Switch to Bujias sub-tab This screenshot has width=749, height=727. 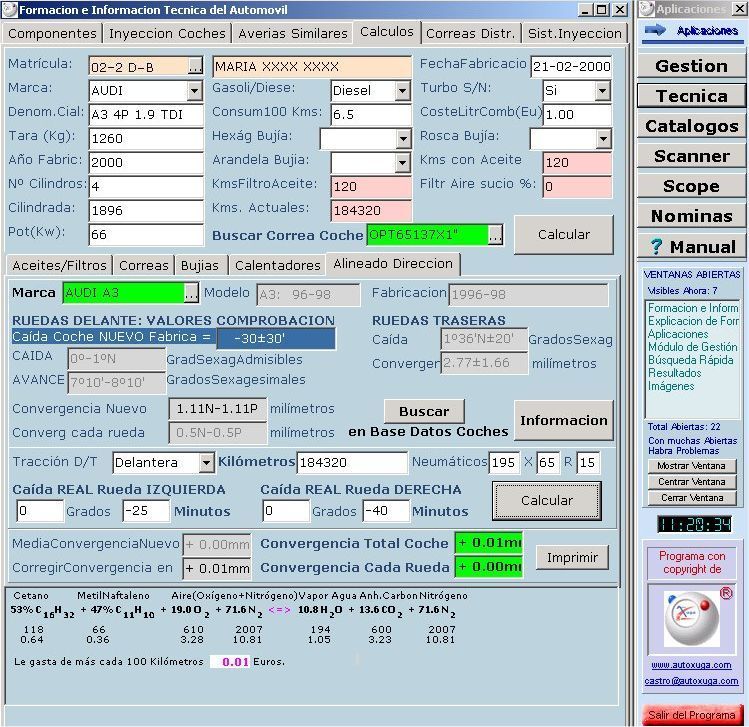point(200,265)
